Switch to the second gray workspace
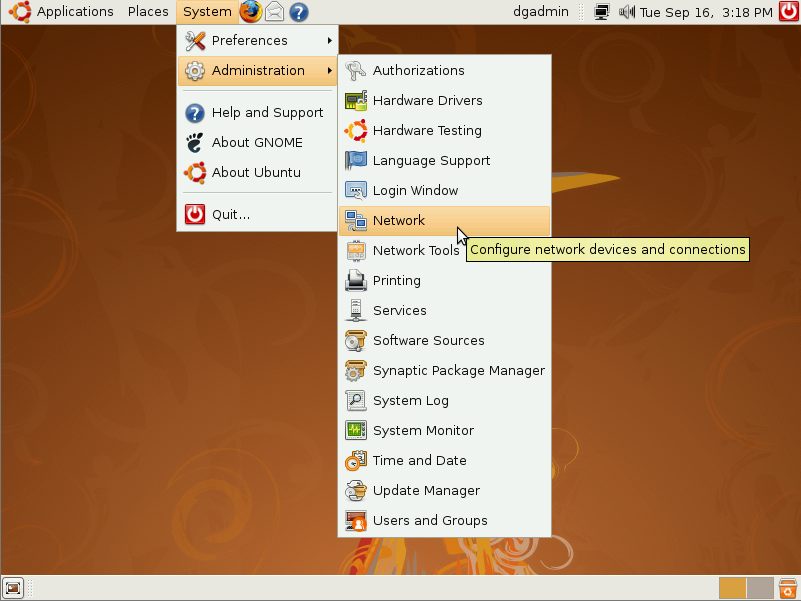 point(760,588)
